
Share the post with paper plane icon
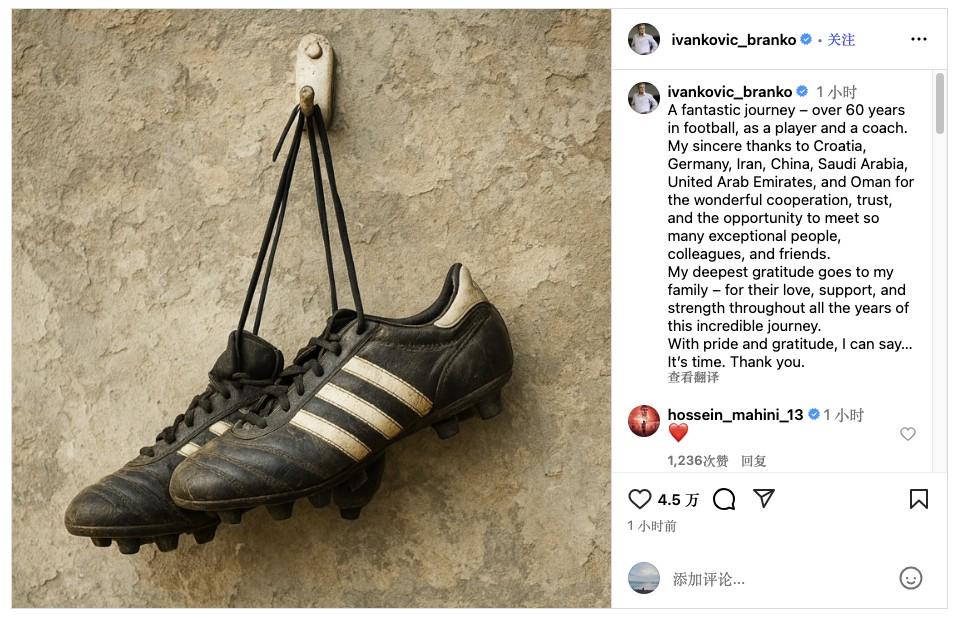pyautogui.click(x=763, y=499)
